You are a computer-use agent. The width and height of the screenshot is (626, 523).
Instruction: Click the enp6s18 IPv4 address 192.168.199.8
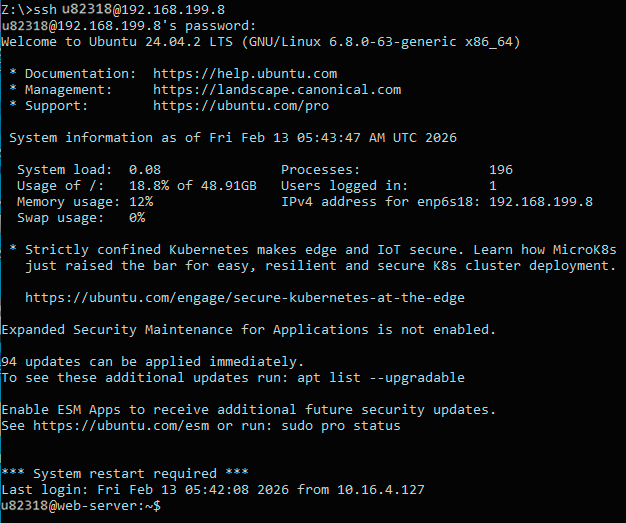pos(541,202)
